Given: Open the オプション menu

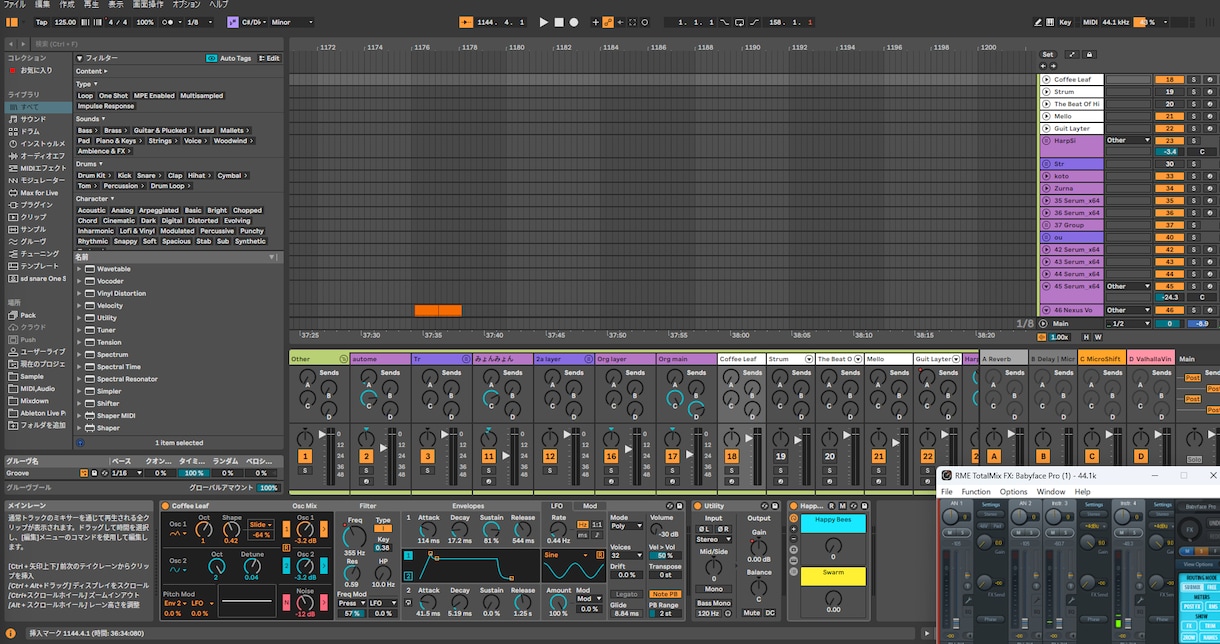Looking at the screenshot, I should point(186,5).
